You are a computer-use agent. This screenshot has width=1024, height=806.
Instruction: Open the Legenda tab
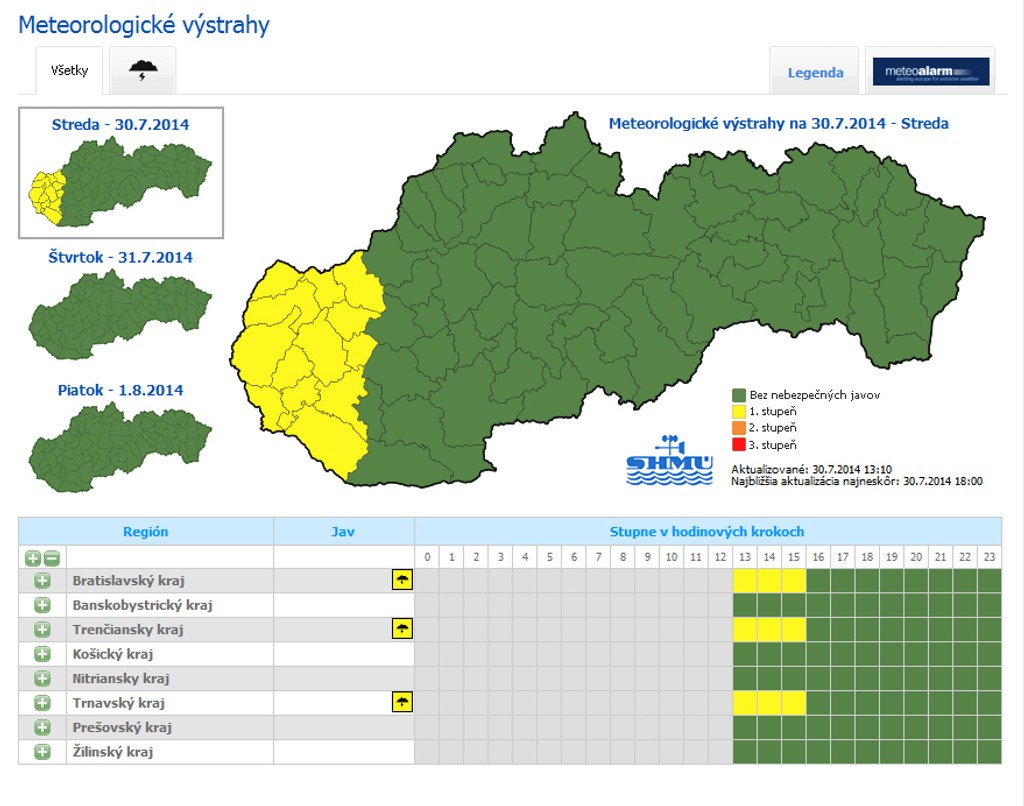(815, 72)
